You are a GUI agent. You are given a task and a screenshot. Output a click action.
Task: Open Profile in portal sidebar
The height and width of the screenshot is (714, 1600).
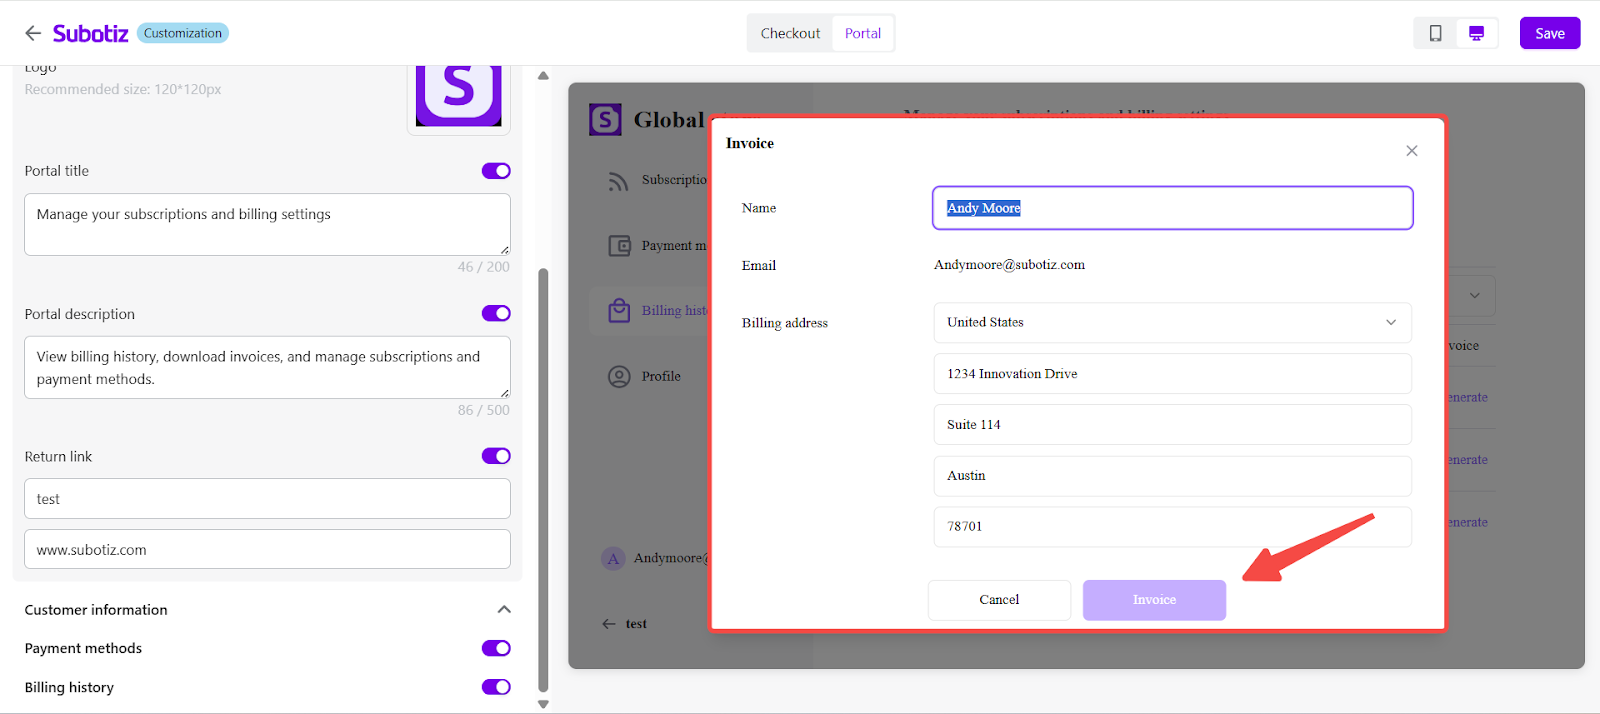pos(660,377)
